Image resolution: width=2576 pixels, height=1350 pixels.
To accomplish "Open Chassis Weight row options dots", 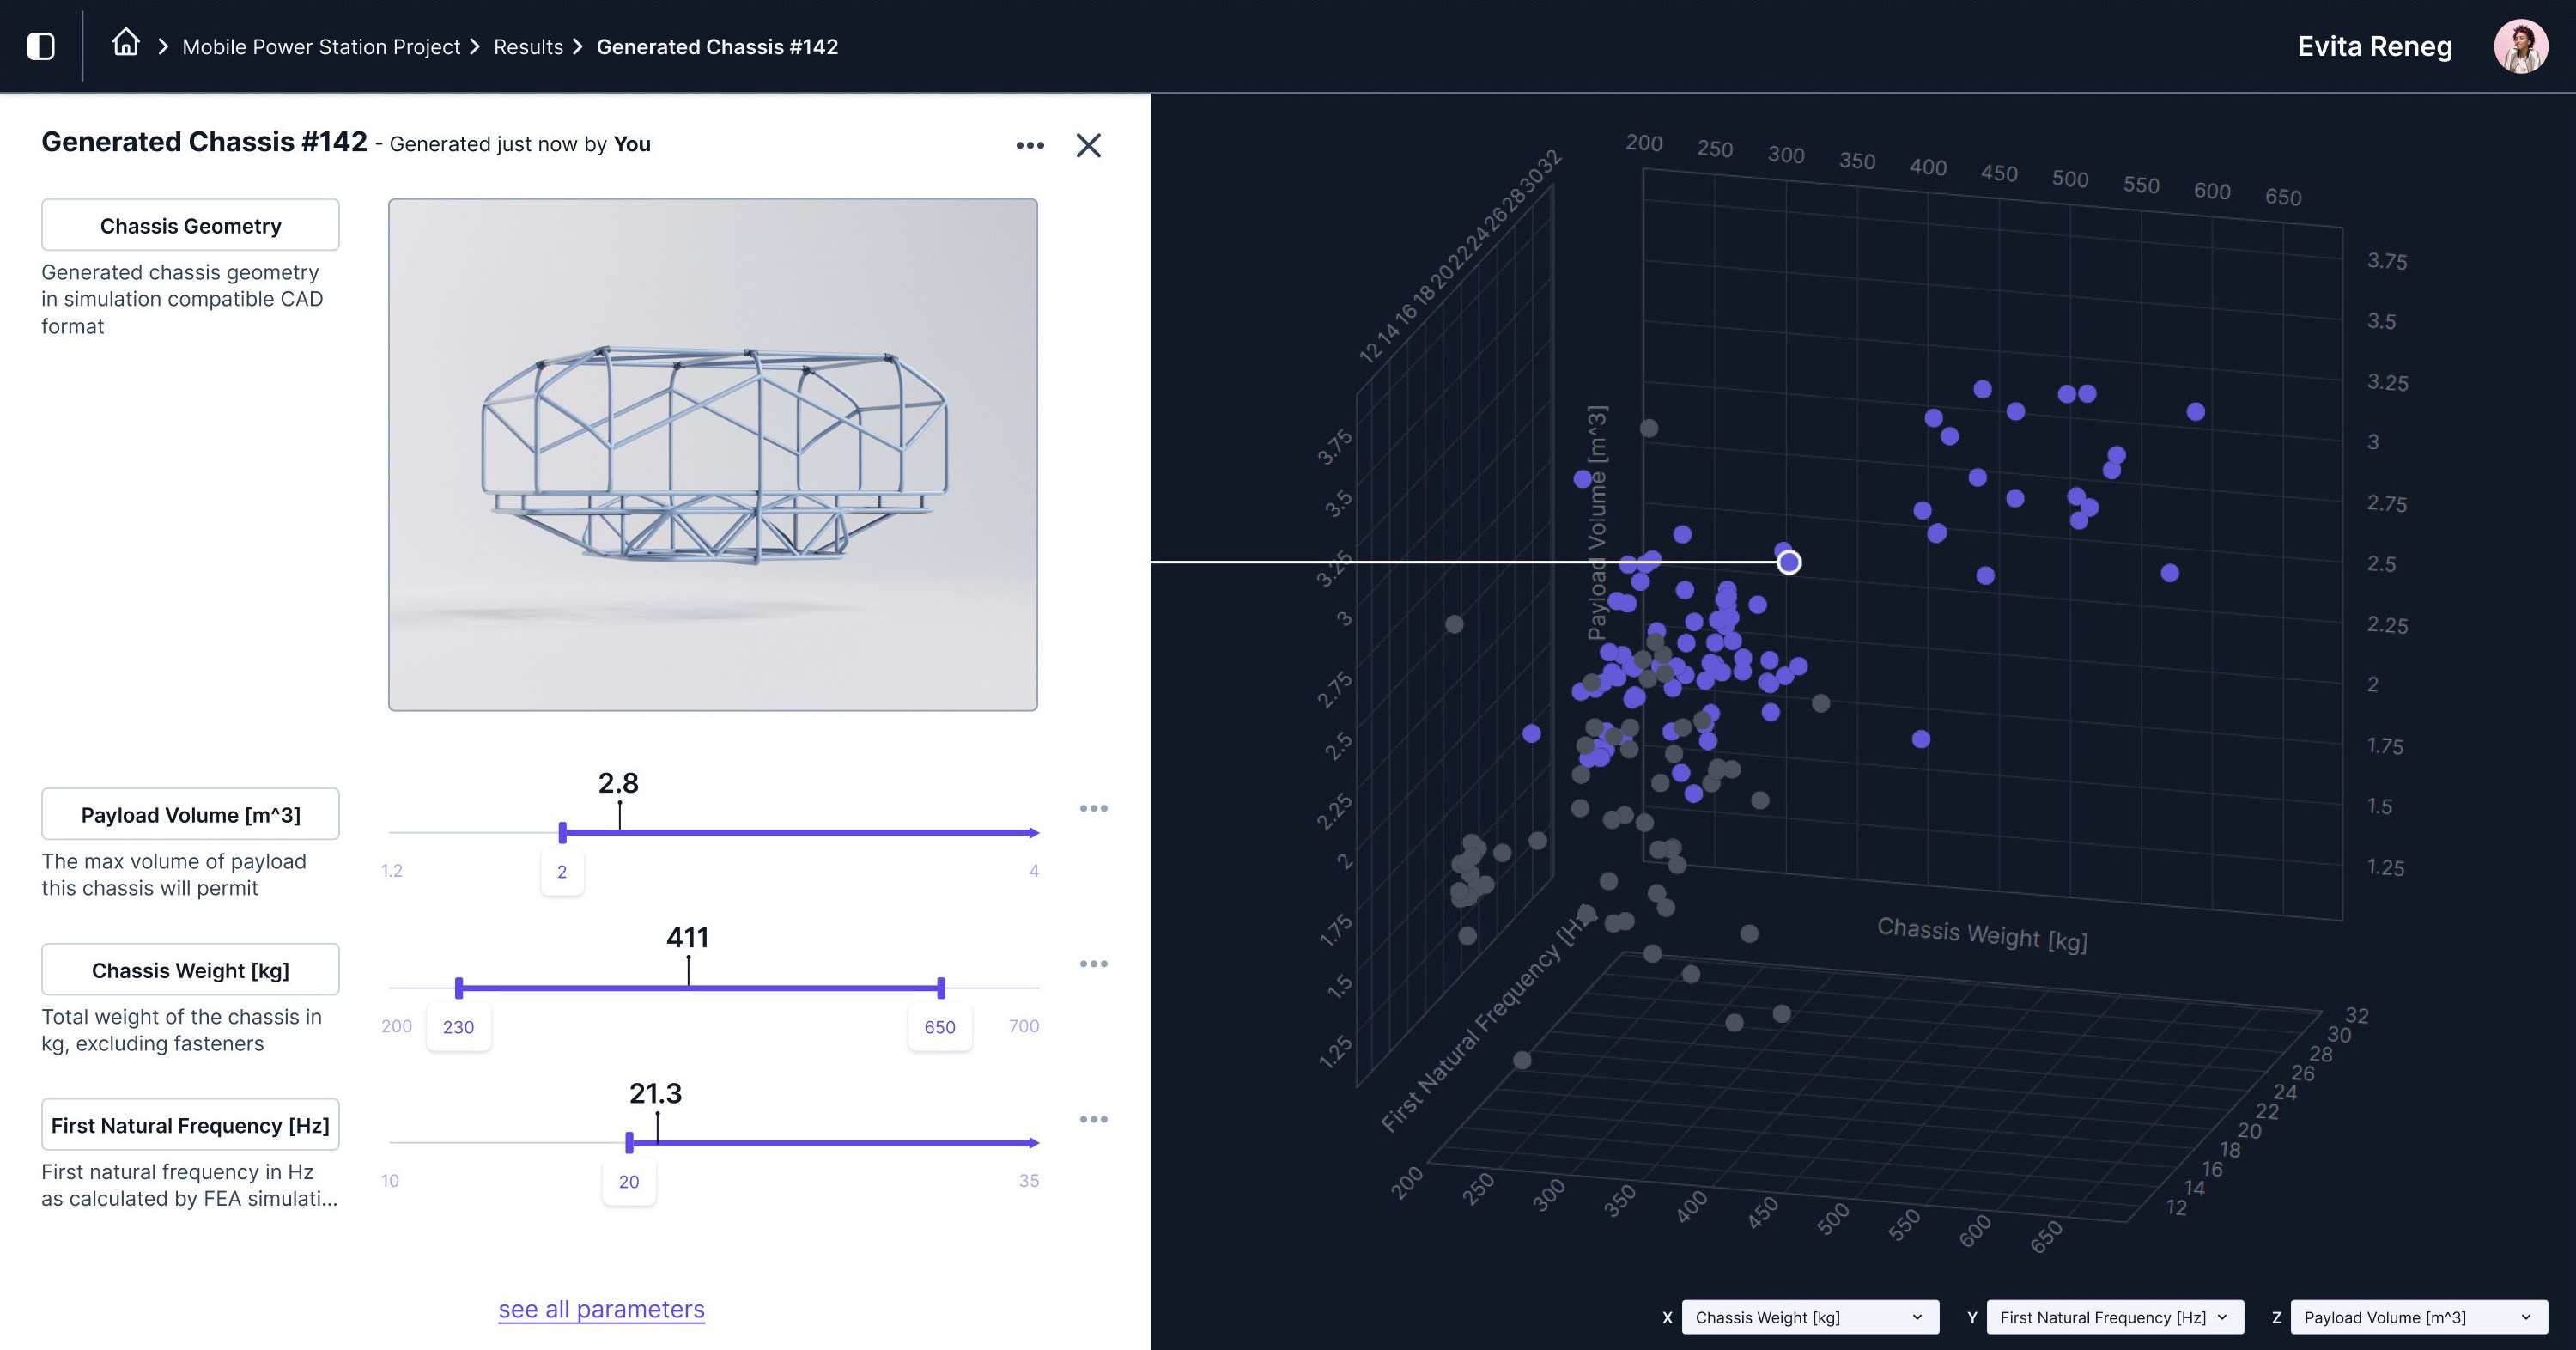I will (1093, 964).
